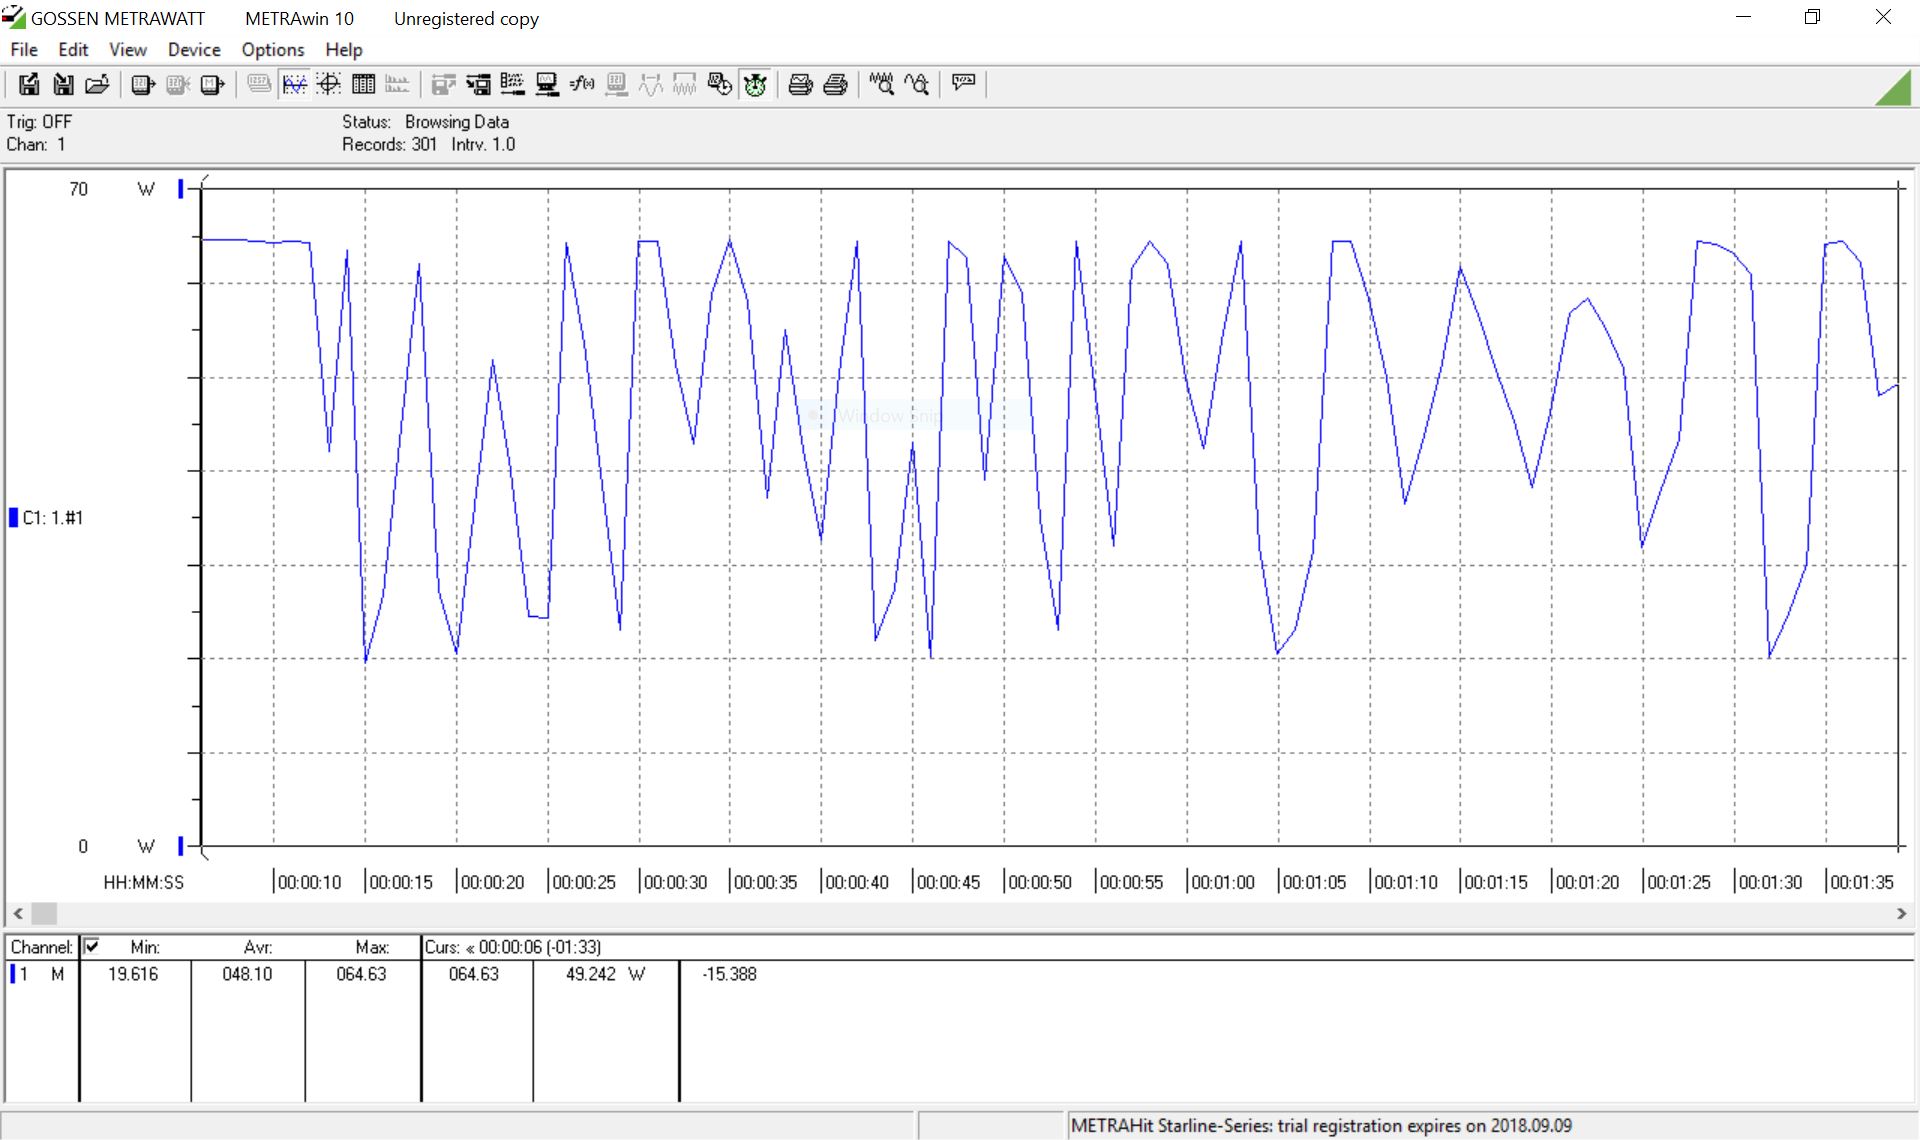Click scrollbar left arrow below graph

18,913
